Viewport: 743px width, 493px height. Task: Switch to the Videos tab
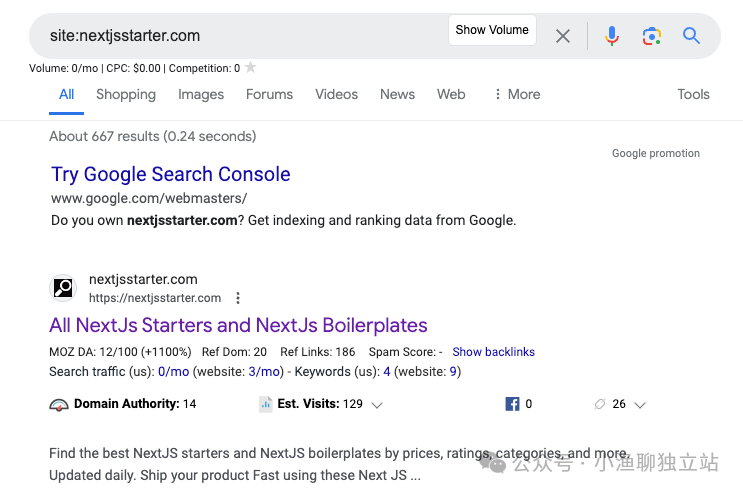click(x=336, y=94)
